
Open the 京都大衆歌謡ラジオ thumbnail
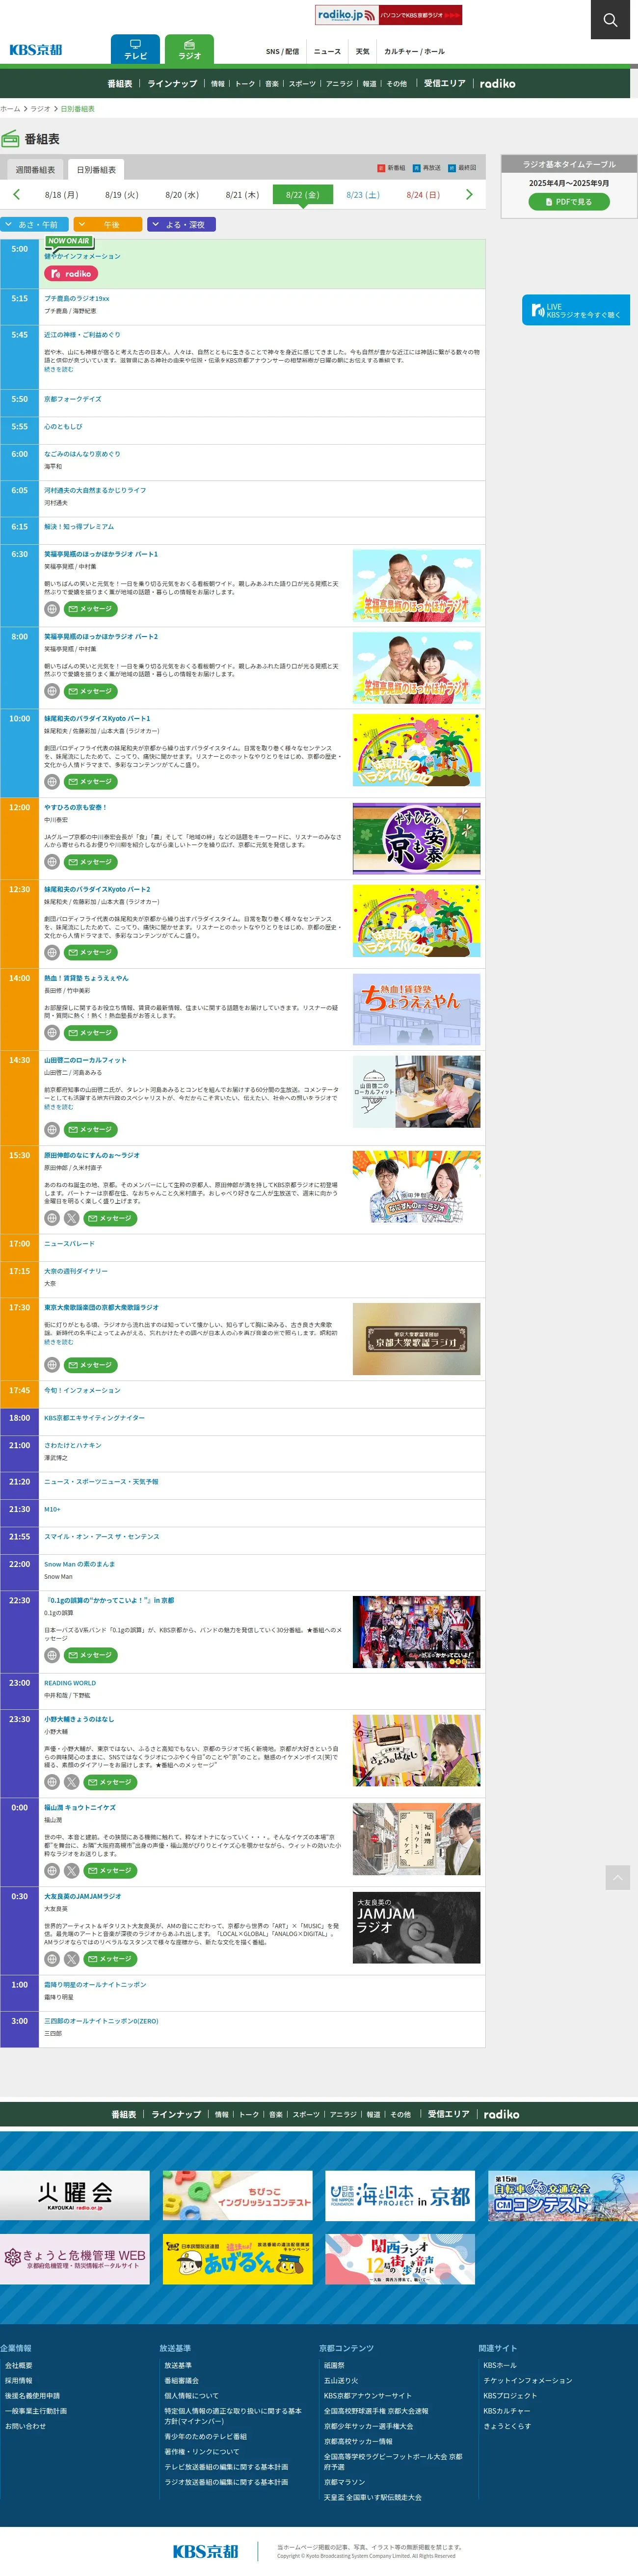(416, 1339)
